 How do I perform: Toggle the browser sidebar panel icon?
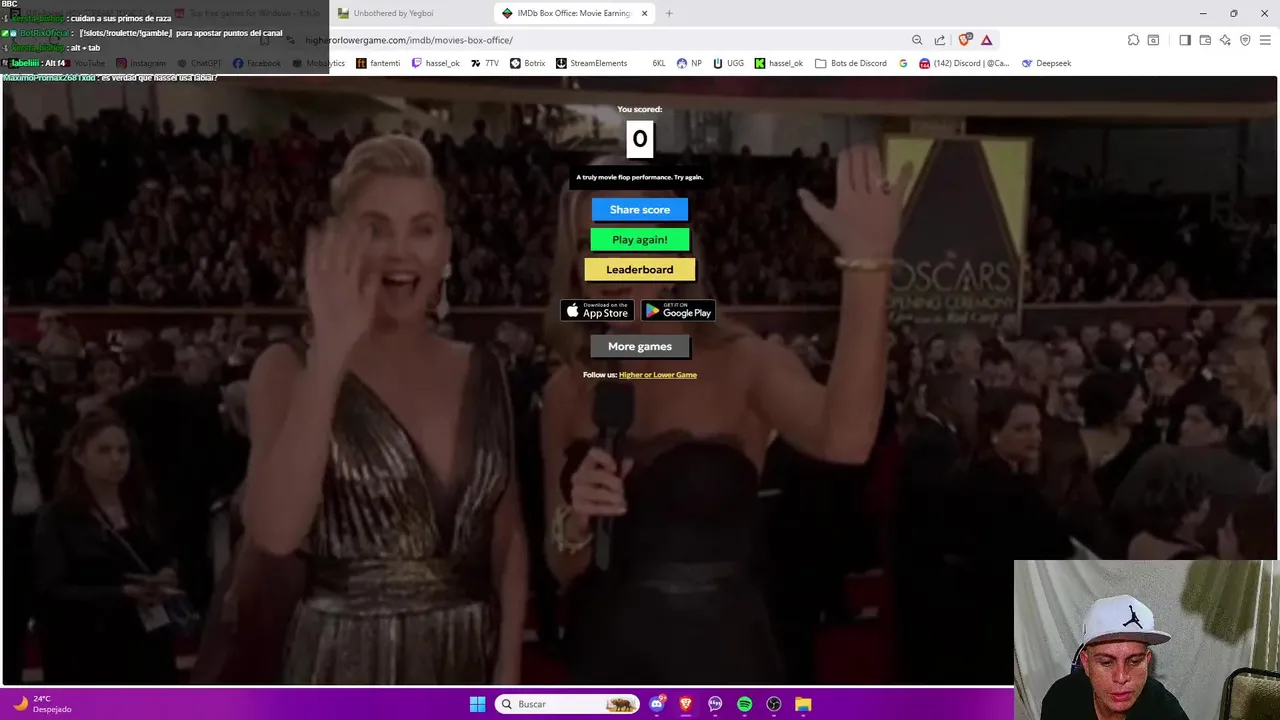click(1185, 40)
